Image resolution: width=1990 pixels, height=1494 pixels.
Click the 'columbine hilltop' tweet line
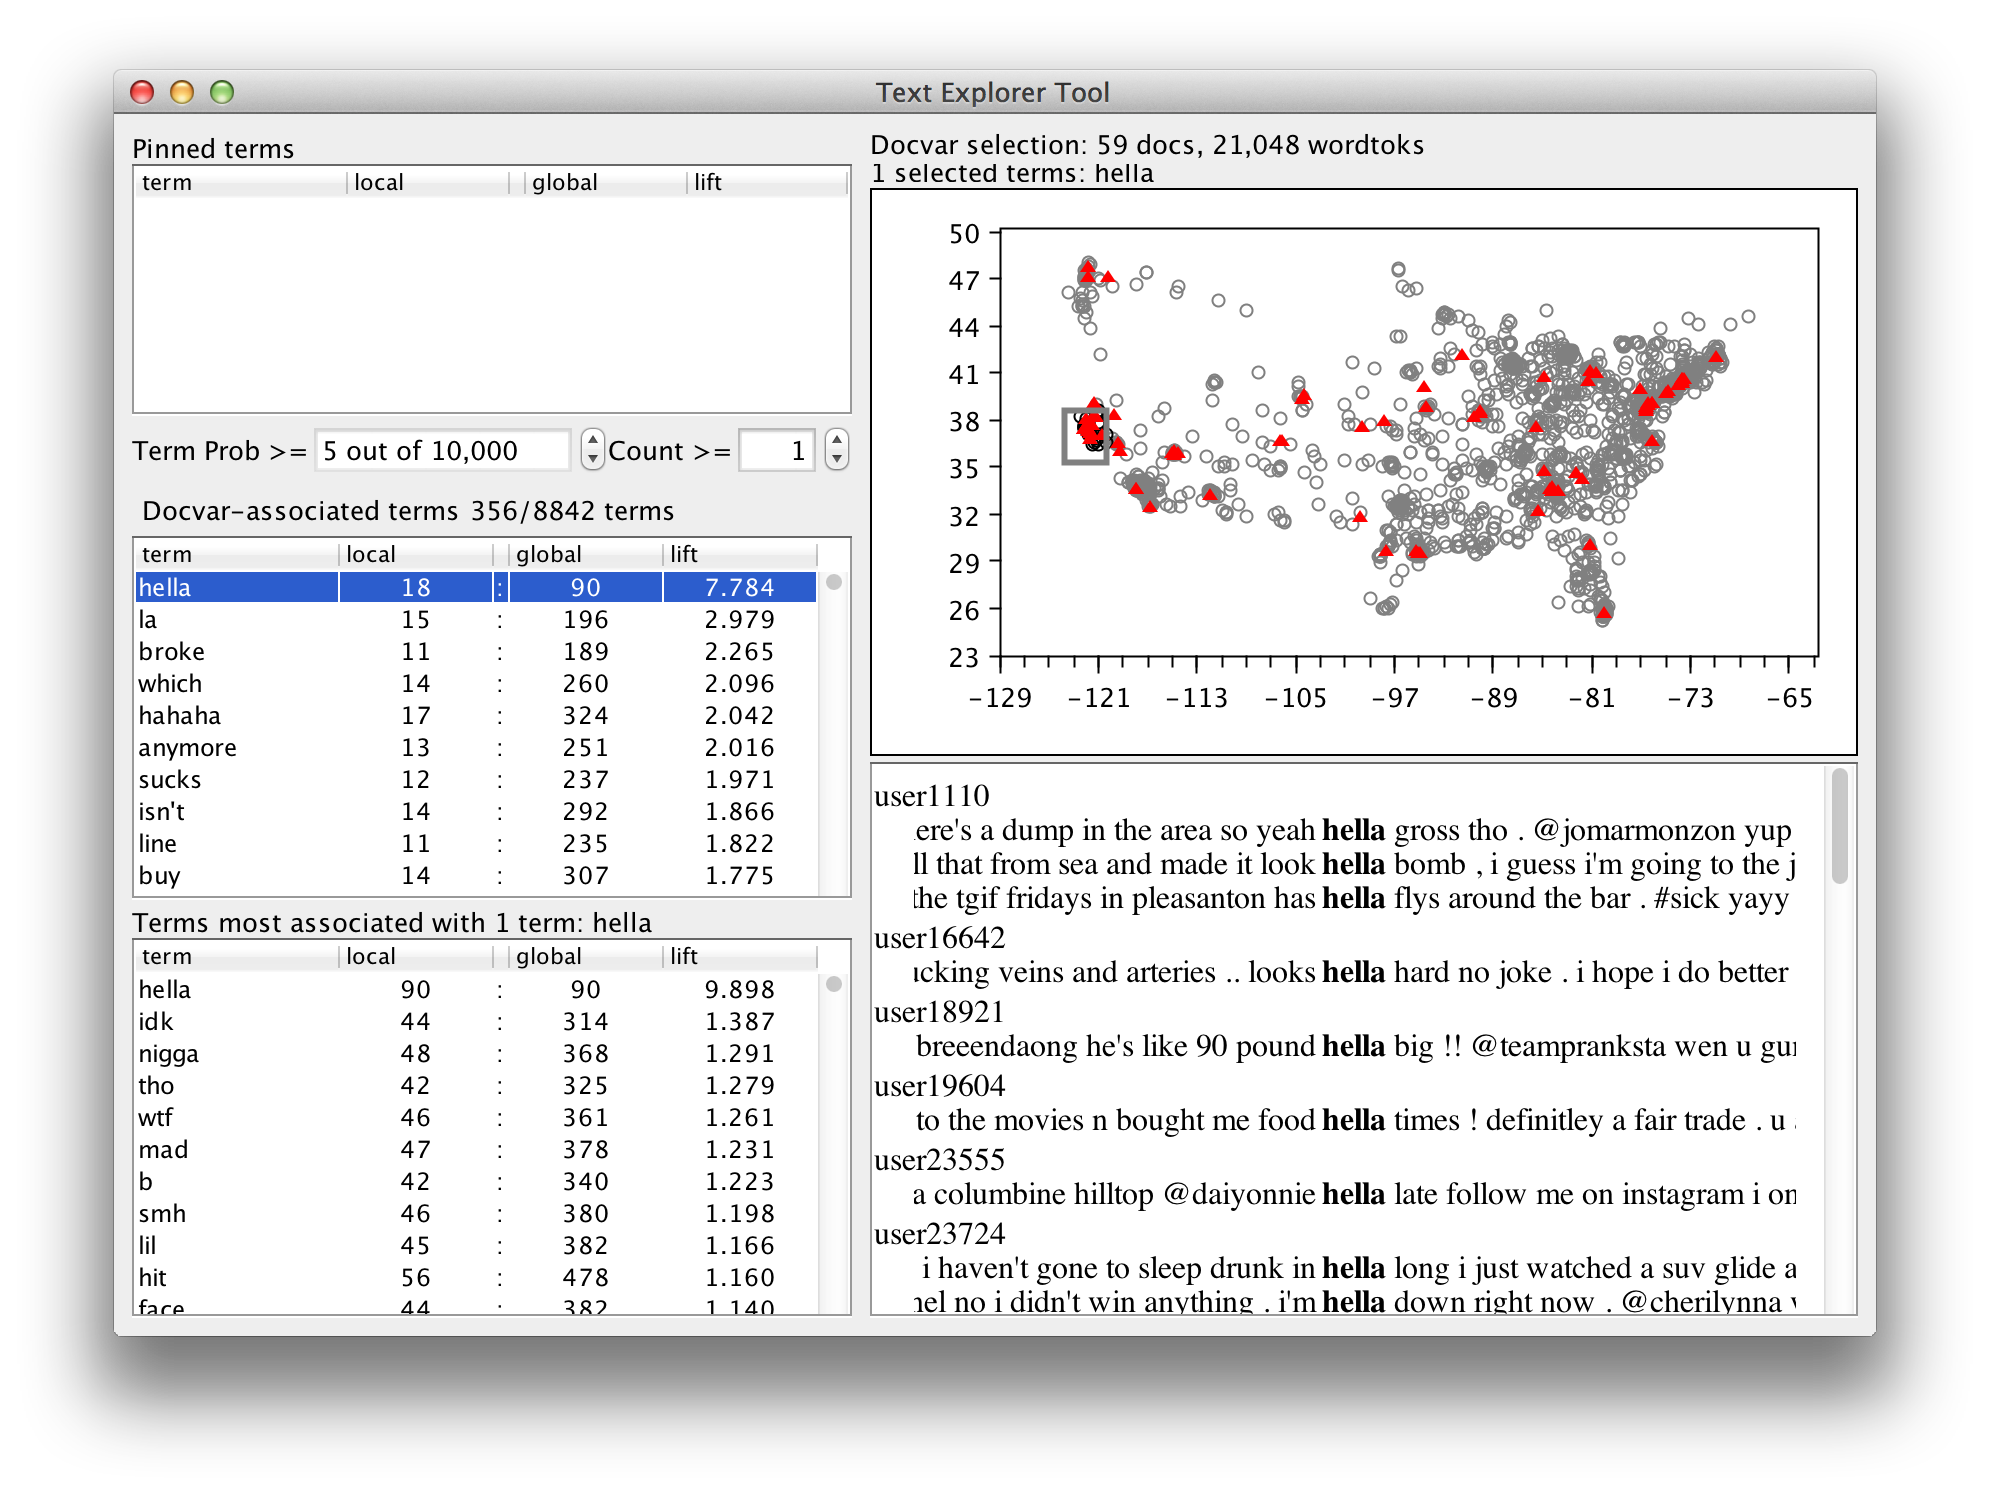(x=1354, y=1194)
